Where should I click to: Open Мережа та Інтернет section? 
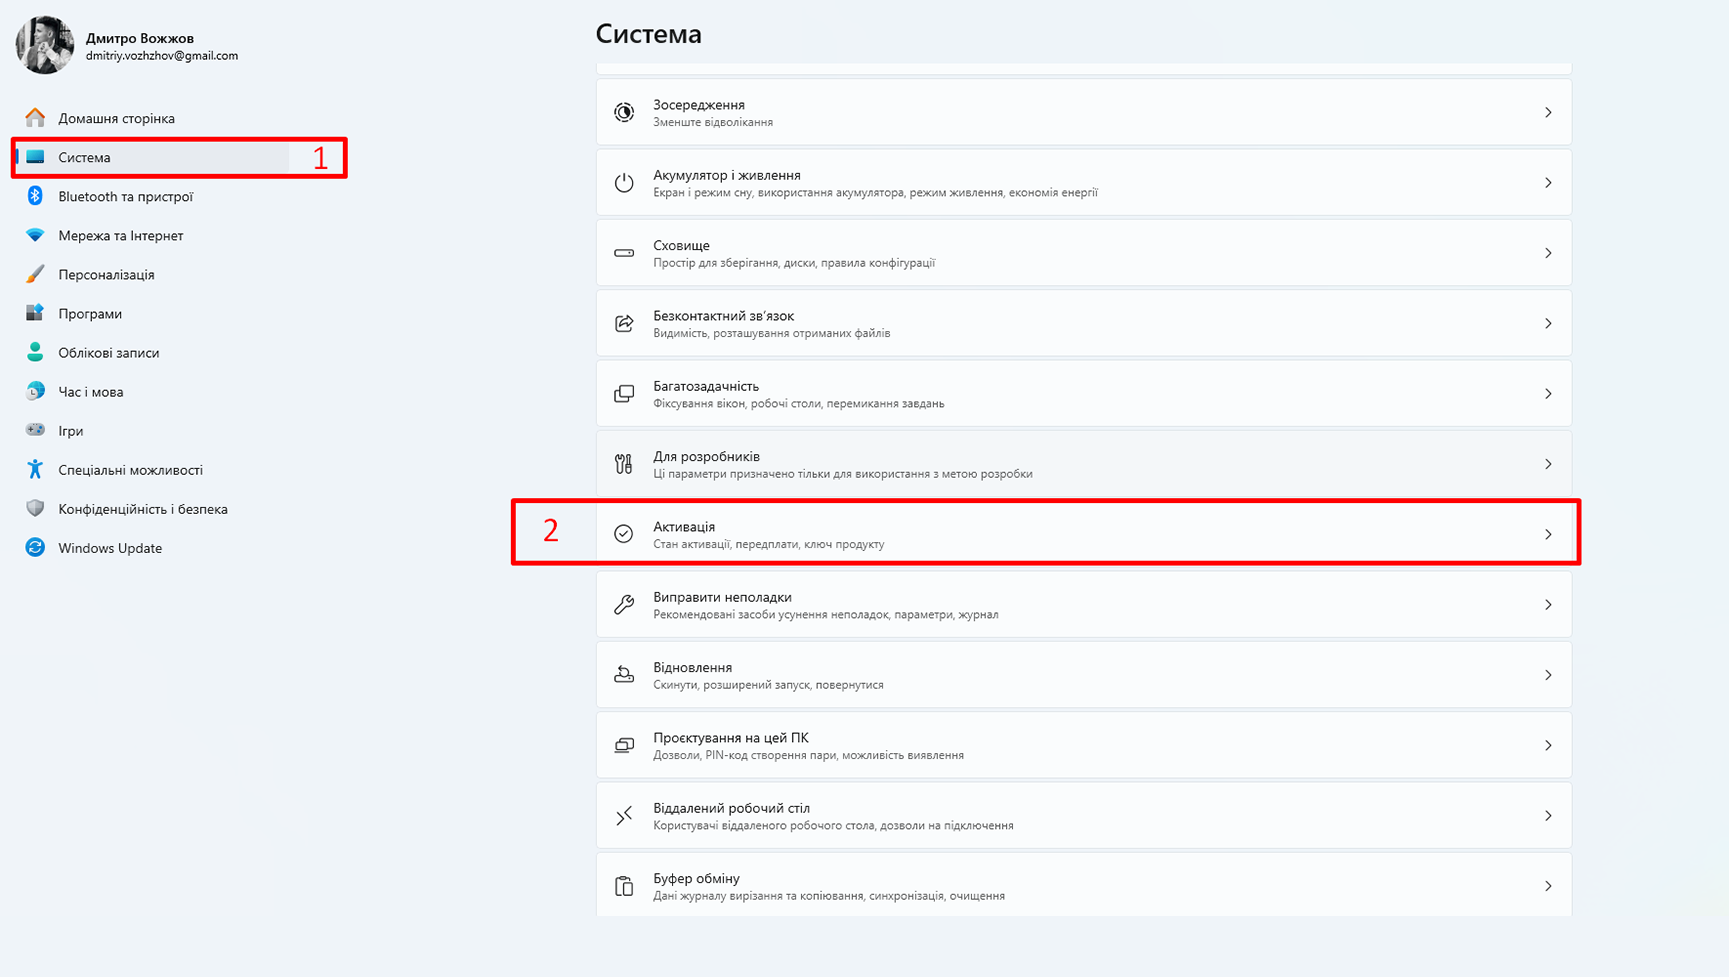tap(120, 236)
